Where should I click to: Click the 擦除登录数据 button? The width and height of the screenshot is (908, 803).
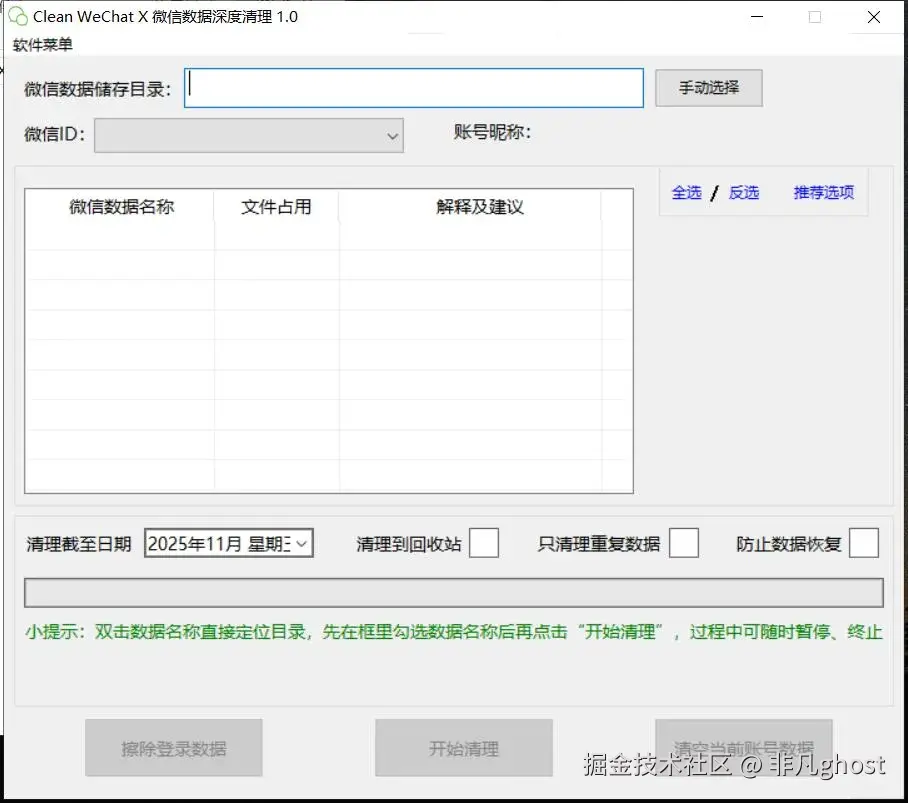click(174, 747)
